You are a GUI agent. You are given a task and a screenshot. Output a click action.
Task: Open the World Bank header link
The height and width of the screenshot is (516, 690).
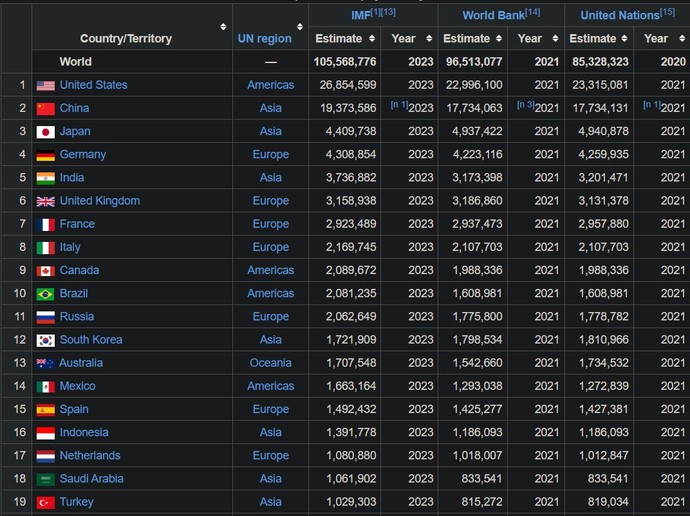coord(493,15)
